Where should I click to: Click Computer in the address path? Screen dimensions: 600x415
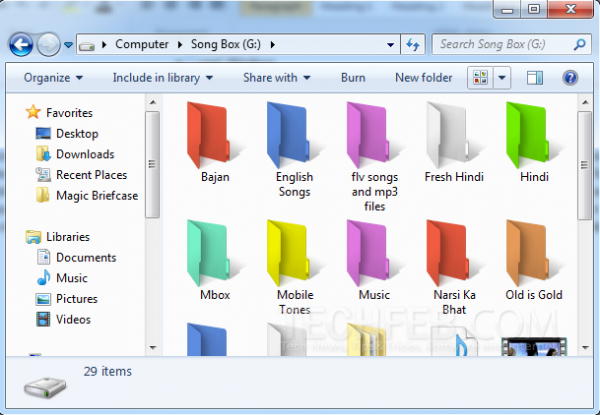pos(142,44)
